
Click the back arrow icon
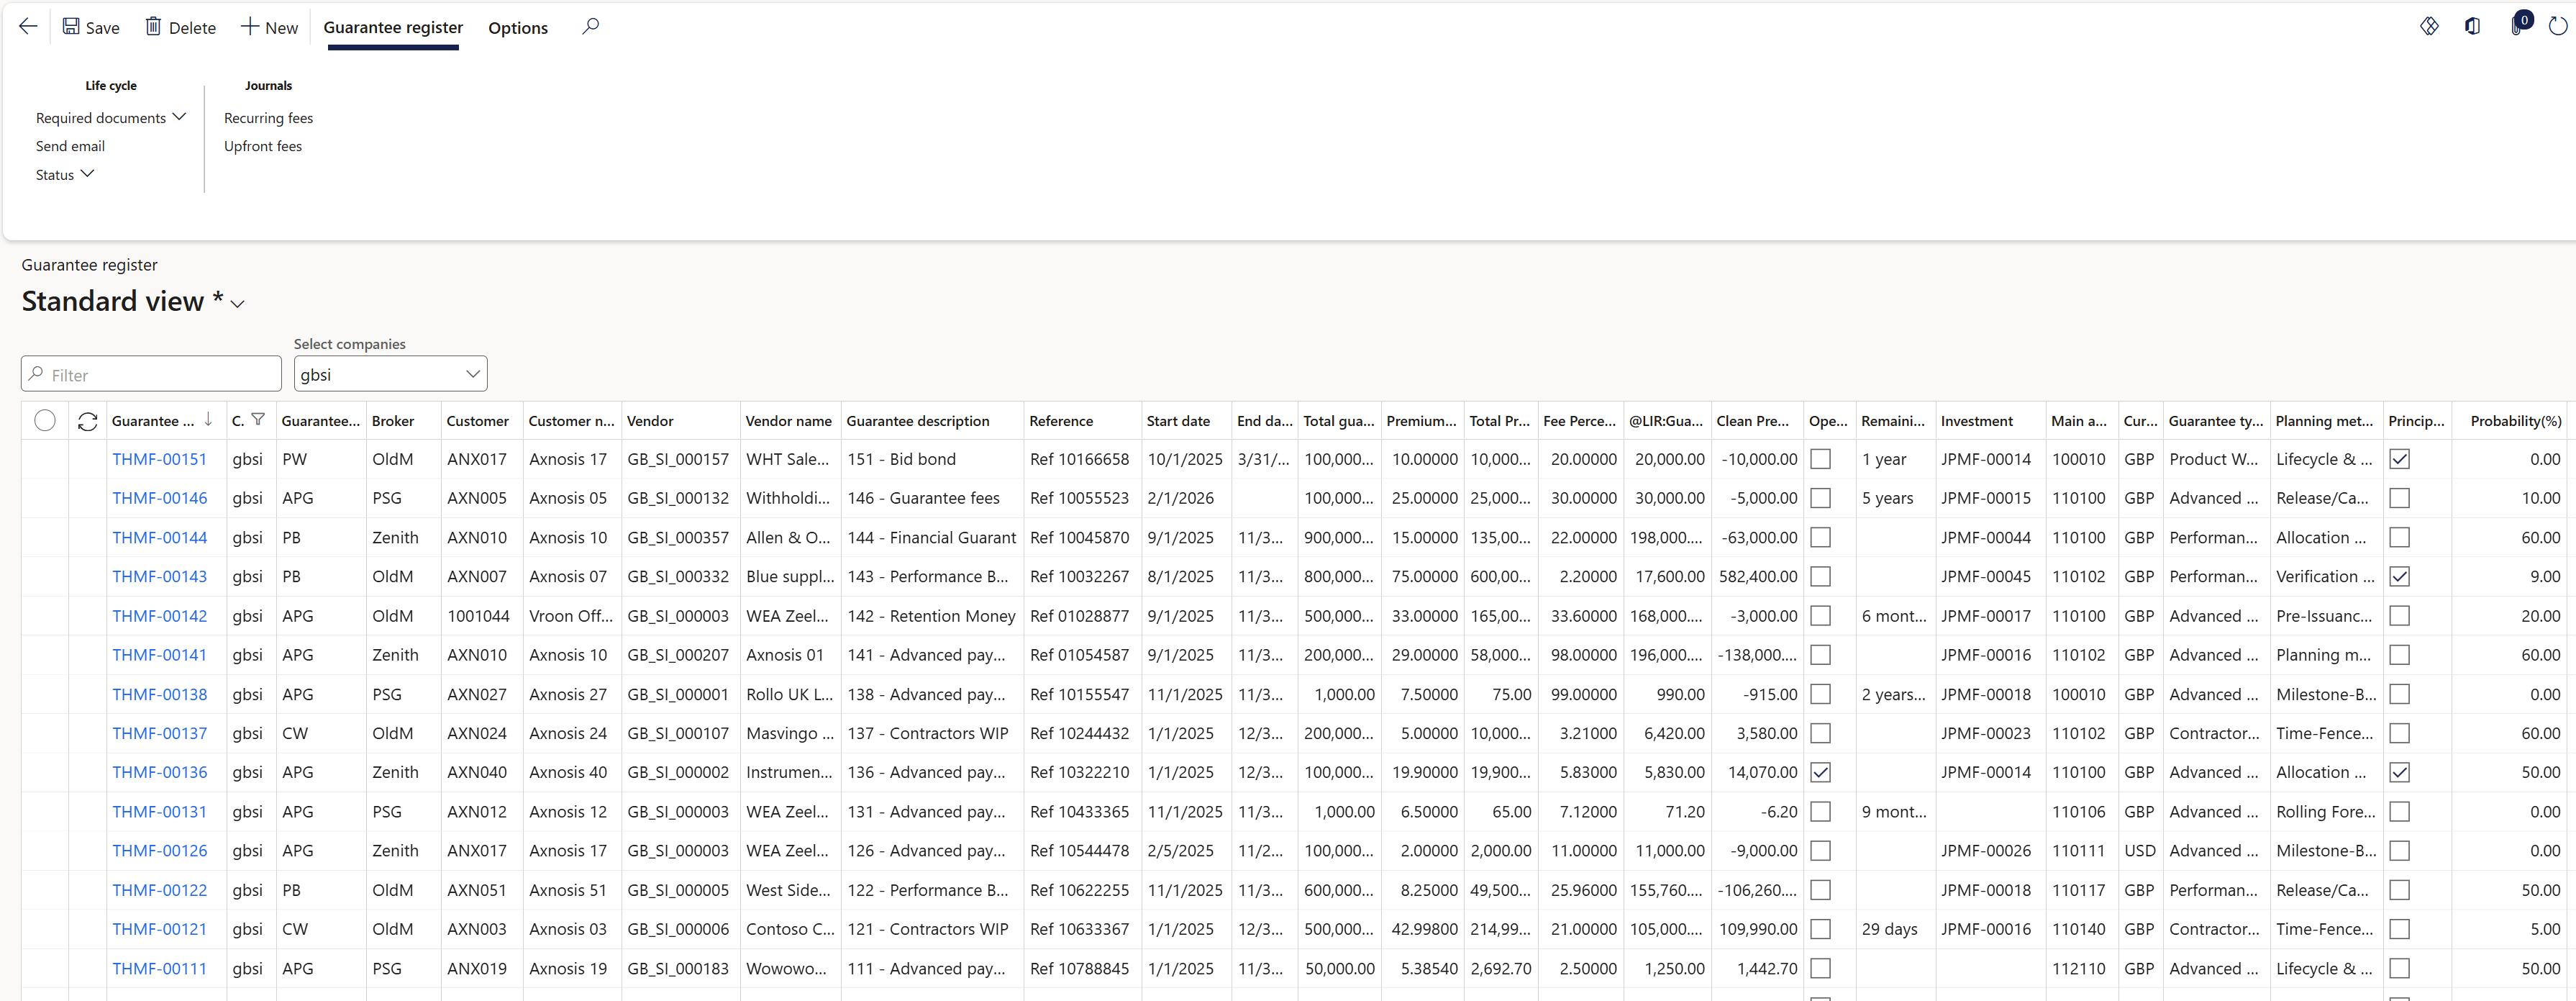pyautogui.click(x=28, y=27)
